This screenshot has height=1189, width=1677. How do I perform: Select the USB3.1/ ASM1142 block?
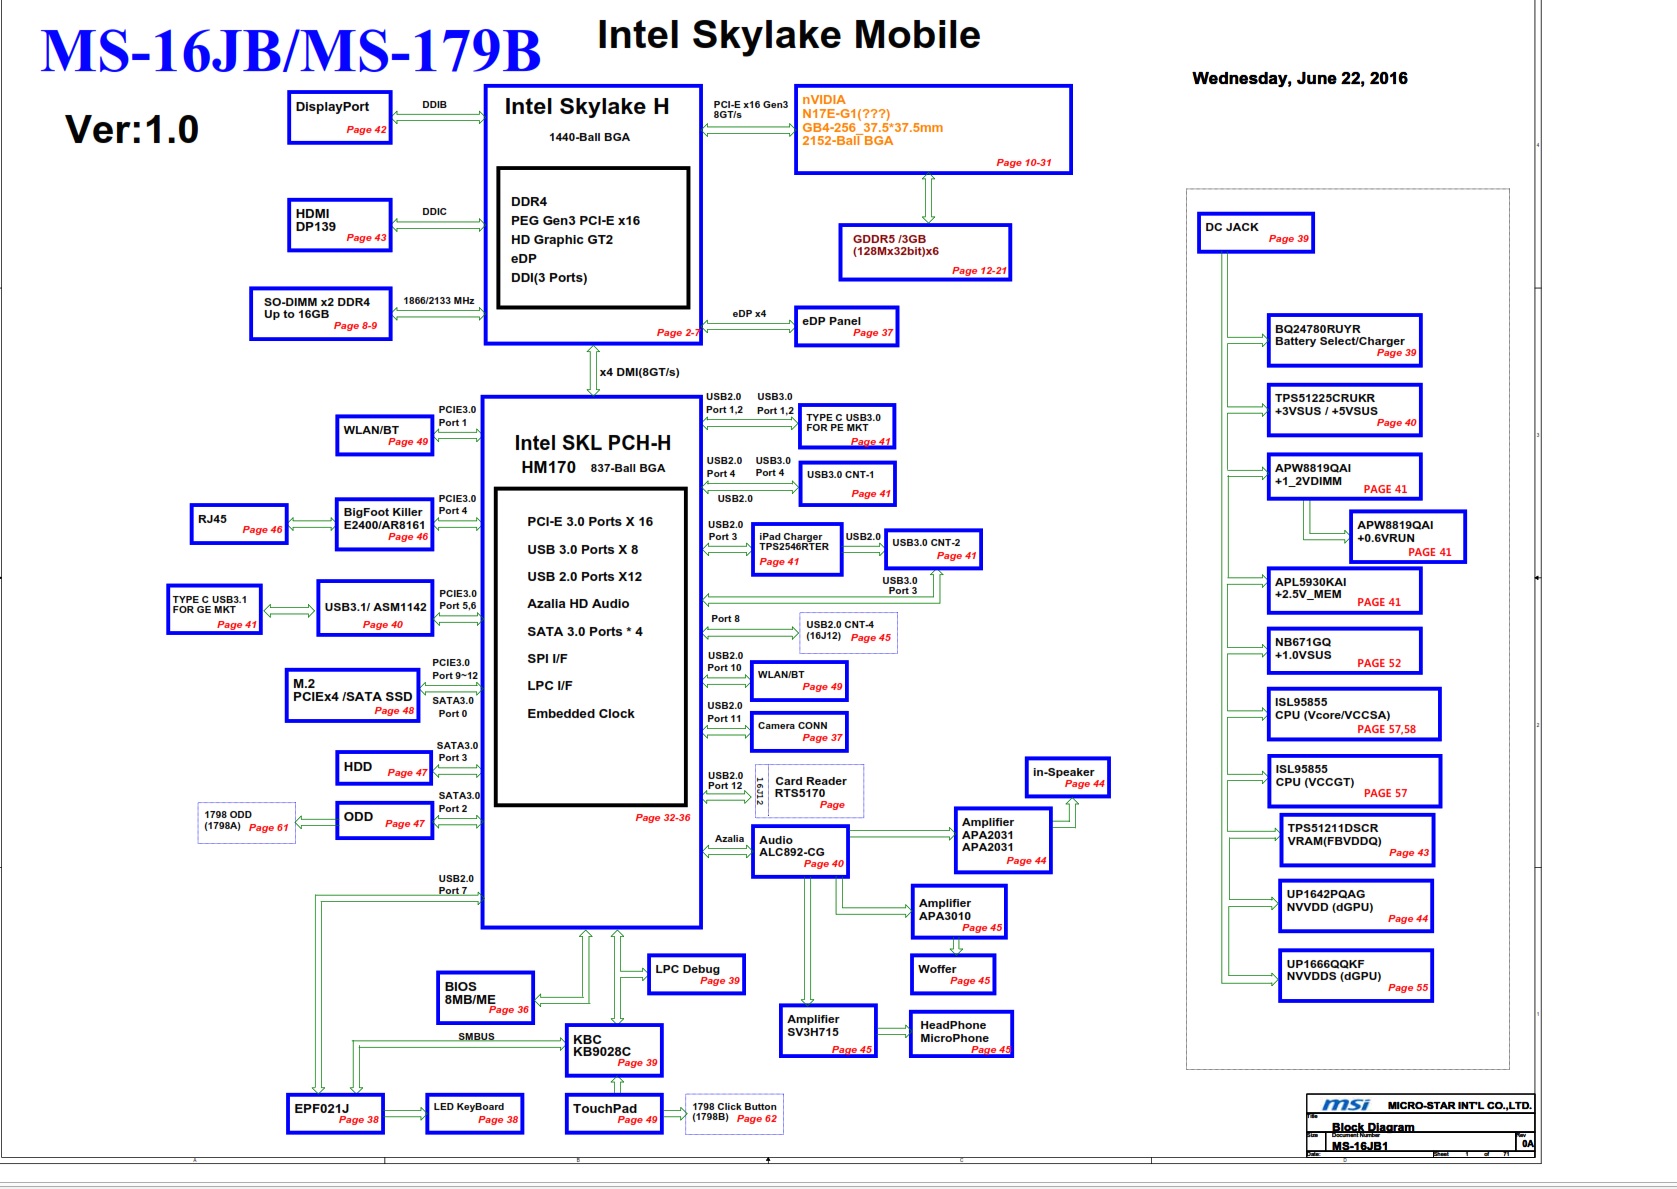pyautogui.click(x=375, y=608)
